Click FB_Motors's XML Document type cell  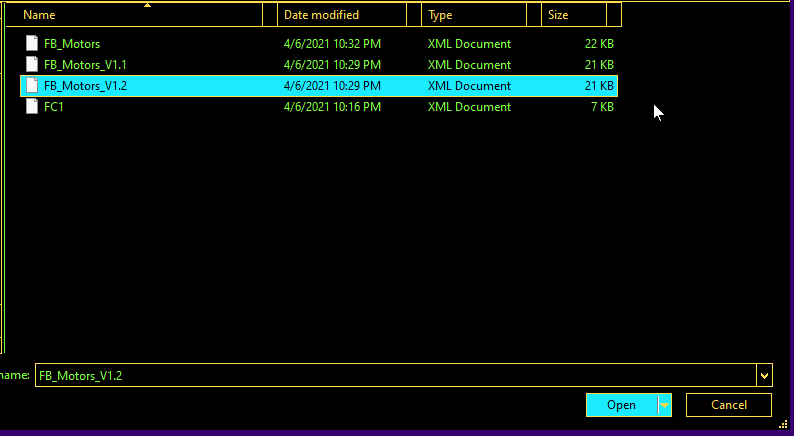(469, 44)
